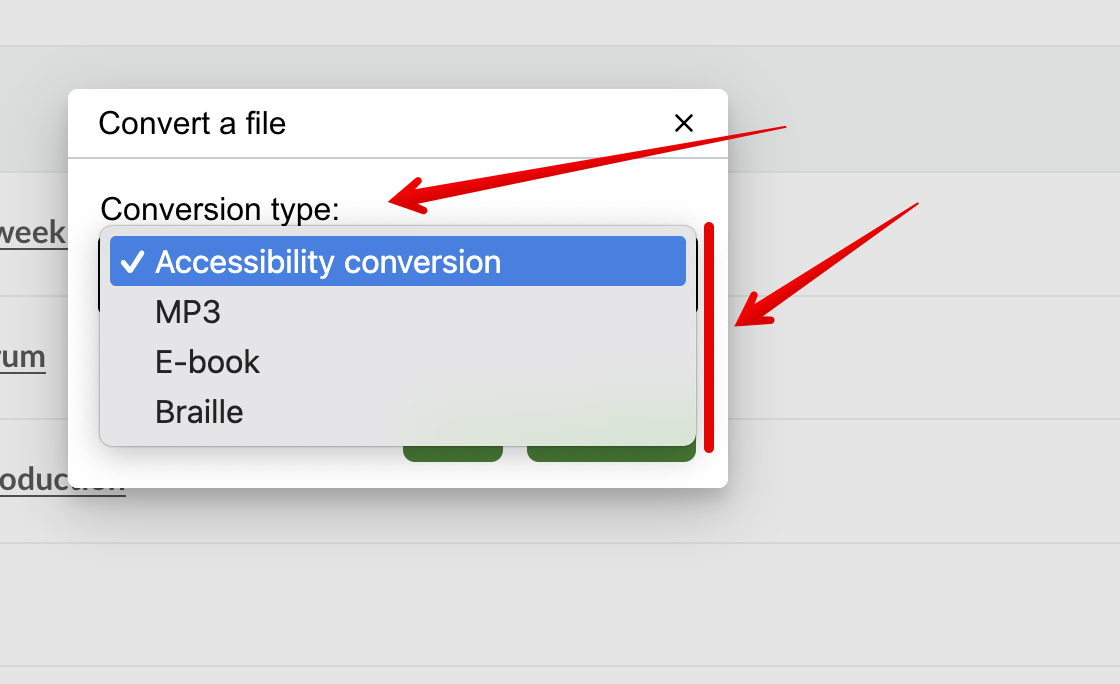Select the Accessibility conversion option
1120x684 pixels.
pos(328,262)
